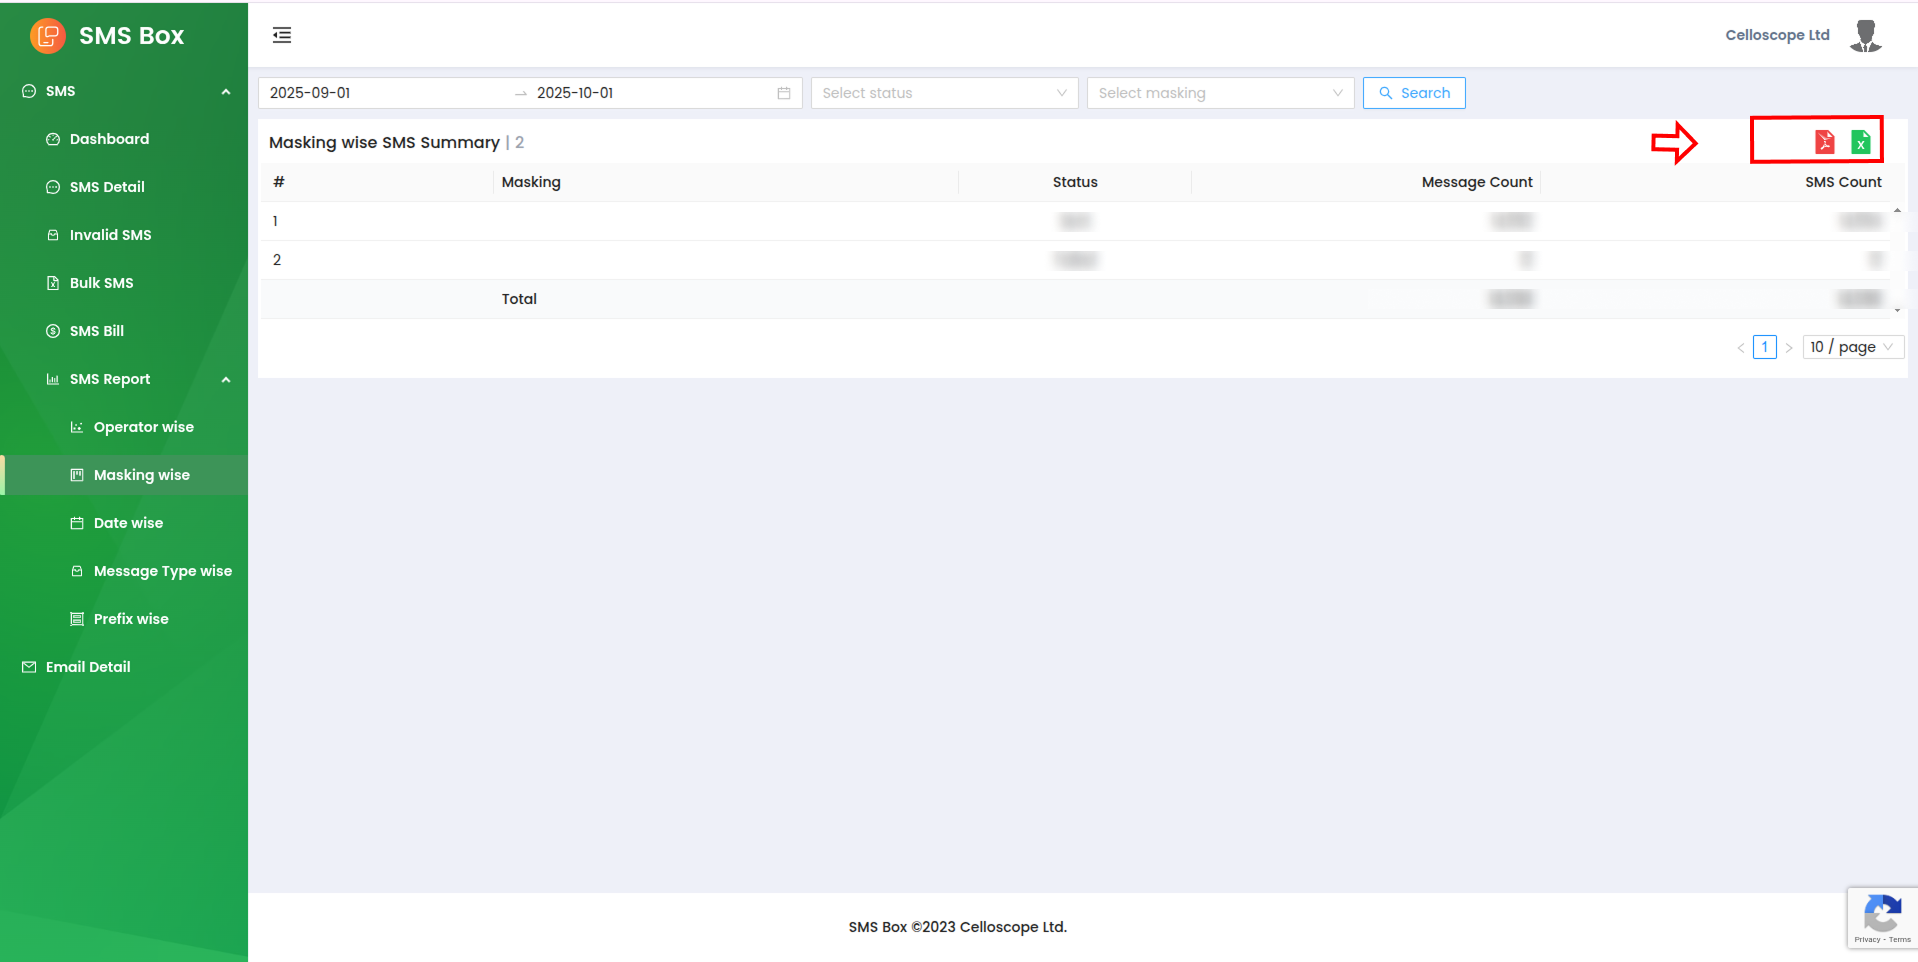
Task: Open the Bulk SMS page
Action: 101,283
